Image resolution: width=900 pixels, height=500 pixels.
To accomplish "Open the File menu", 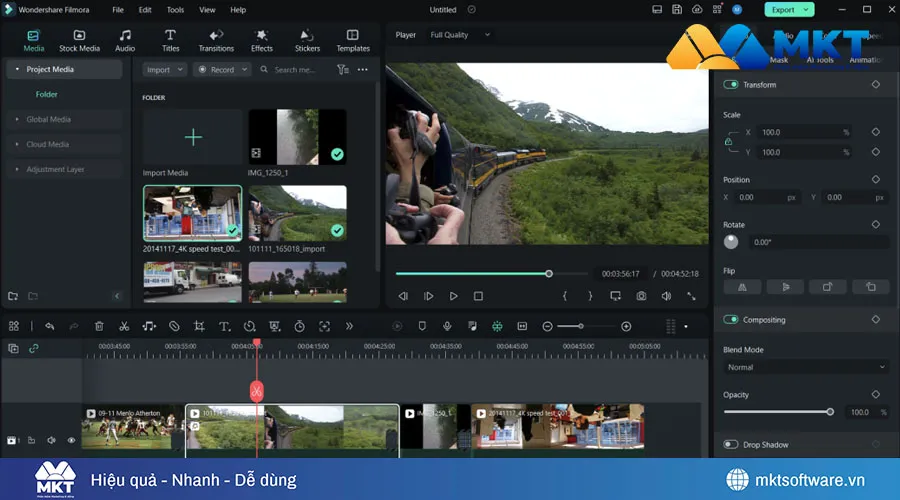I will coord(118,10).
